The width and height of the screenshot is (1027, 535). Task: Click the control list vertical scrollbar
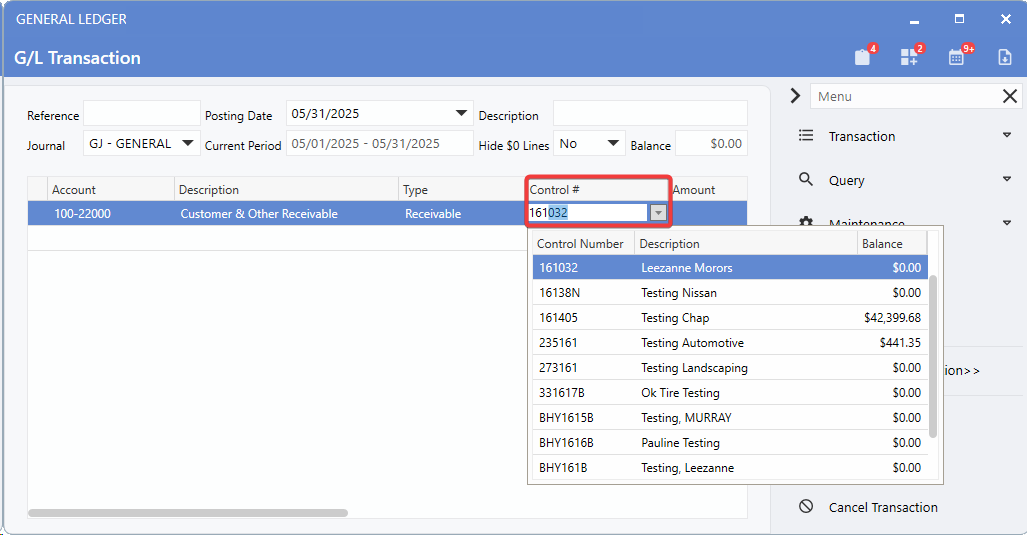coord(933,355)
